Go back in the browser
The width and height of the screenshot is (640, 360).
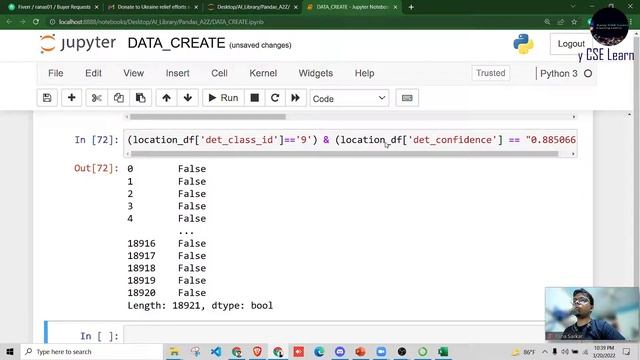pos(9,22)
